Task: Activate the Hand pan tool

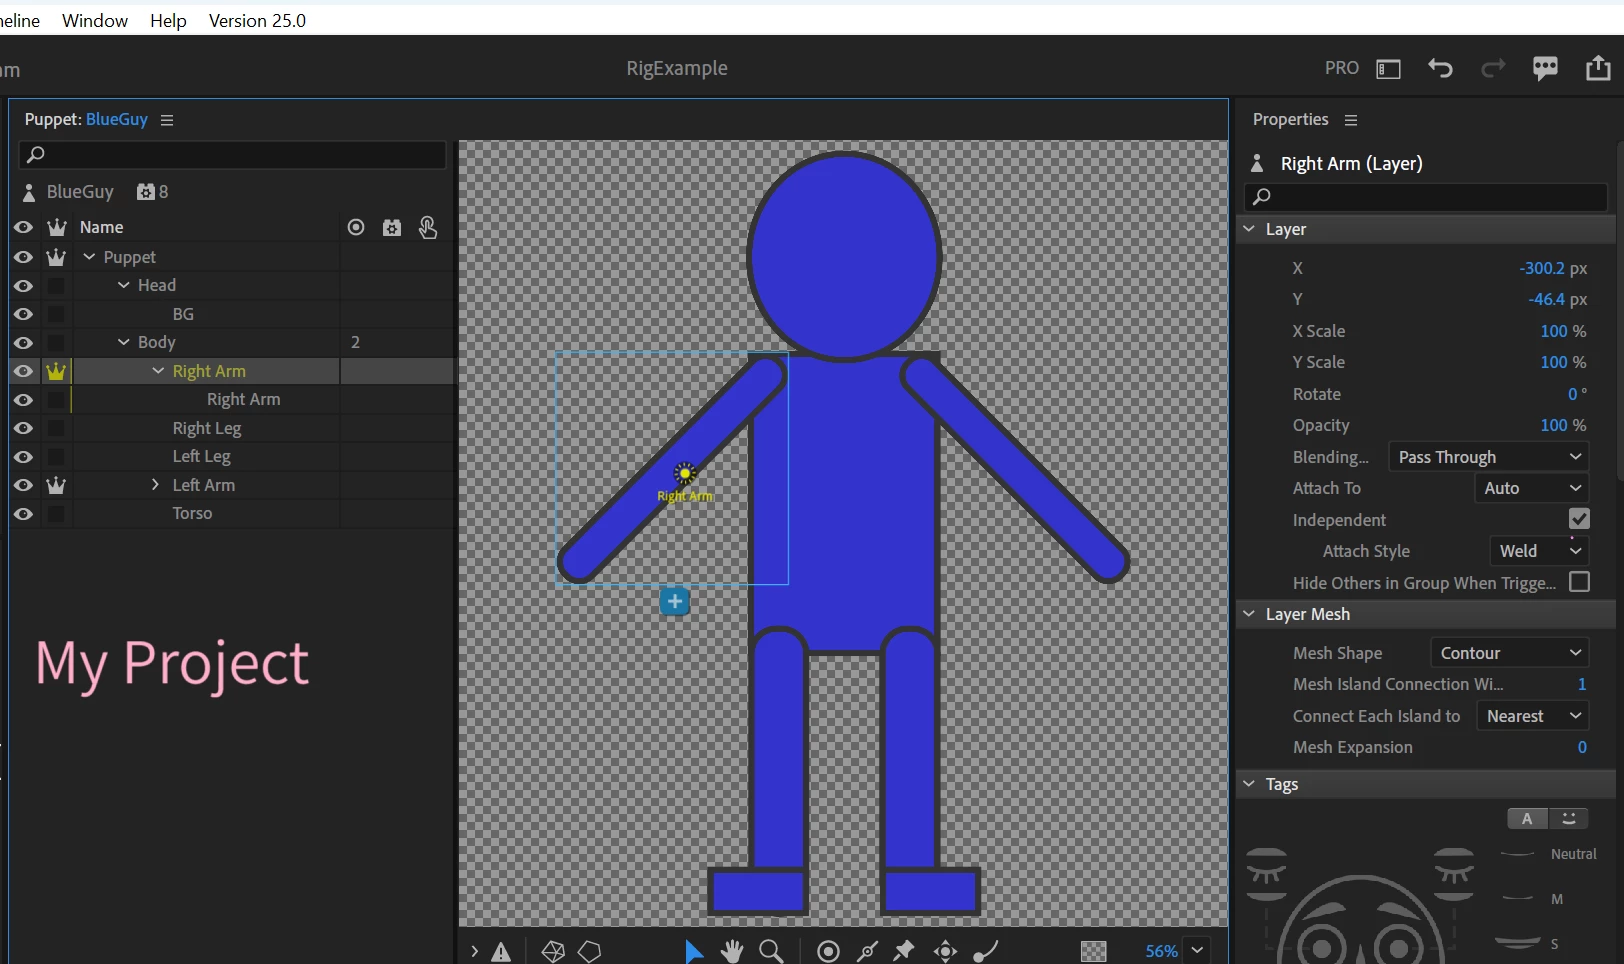Action: point(733,951)
